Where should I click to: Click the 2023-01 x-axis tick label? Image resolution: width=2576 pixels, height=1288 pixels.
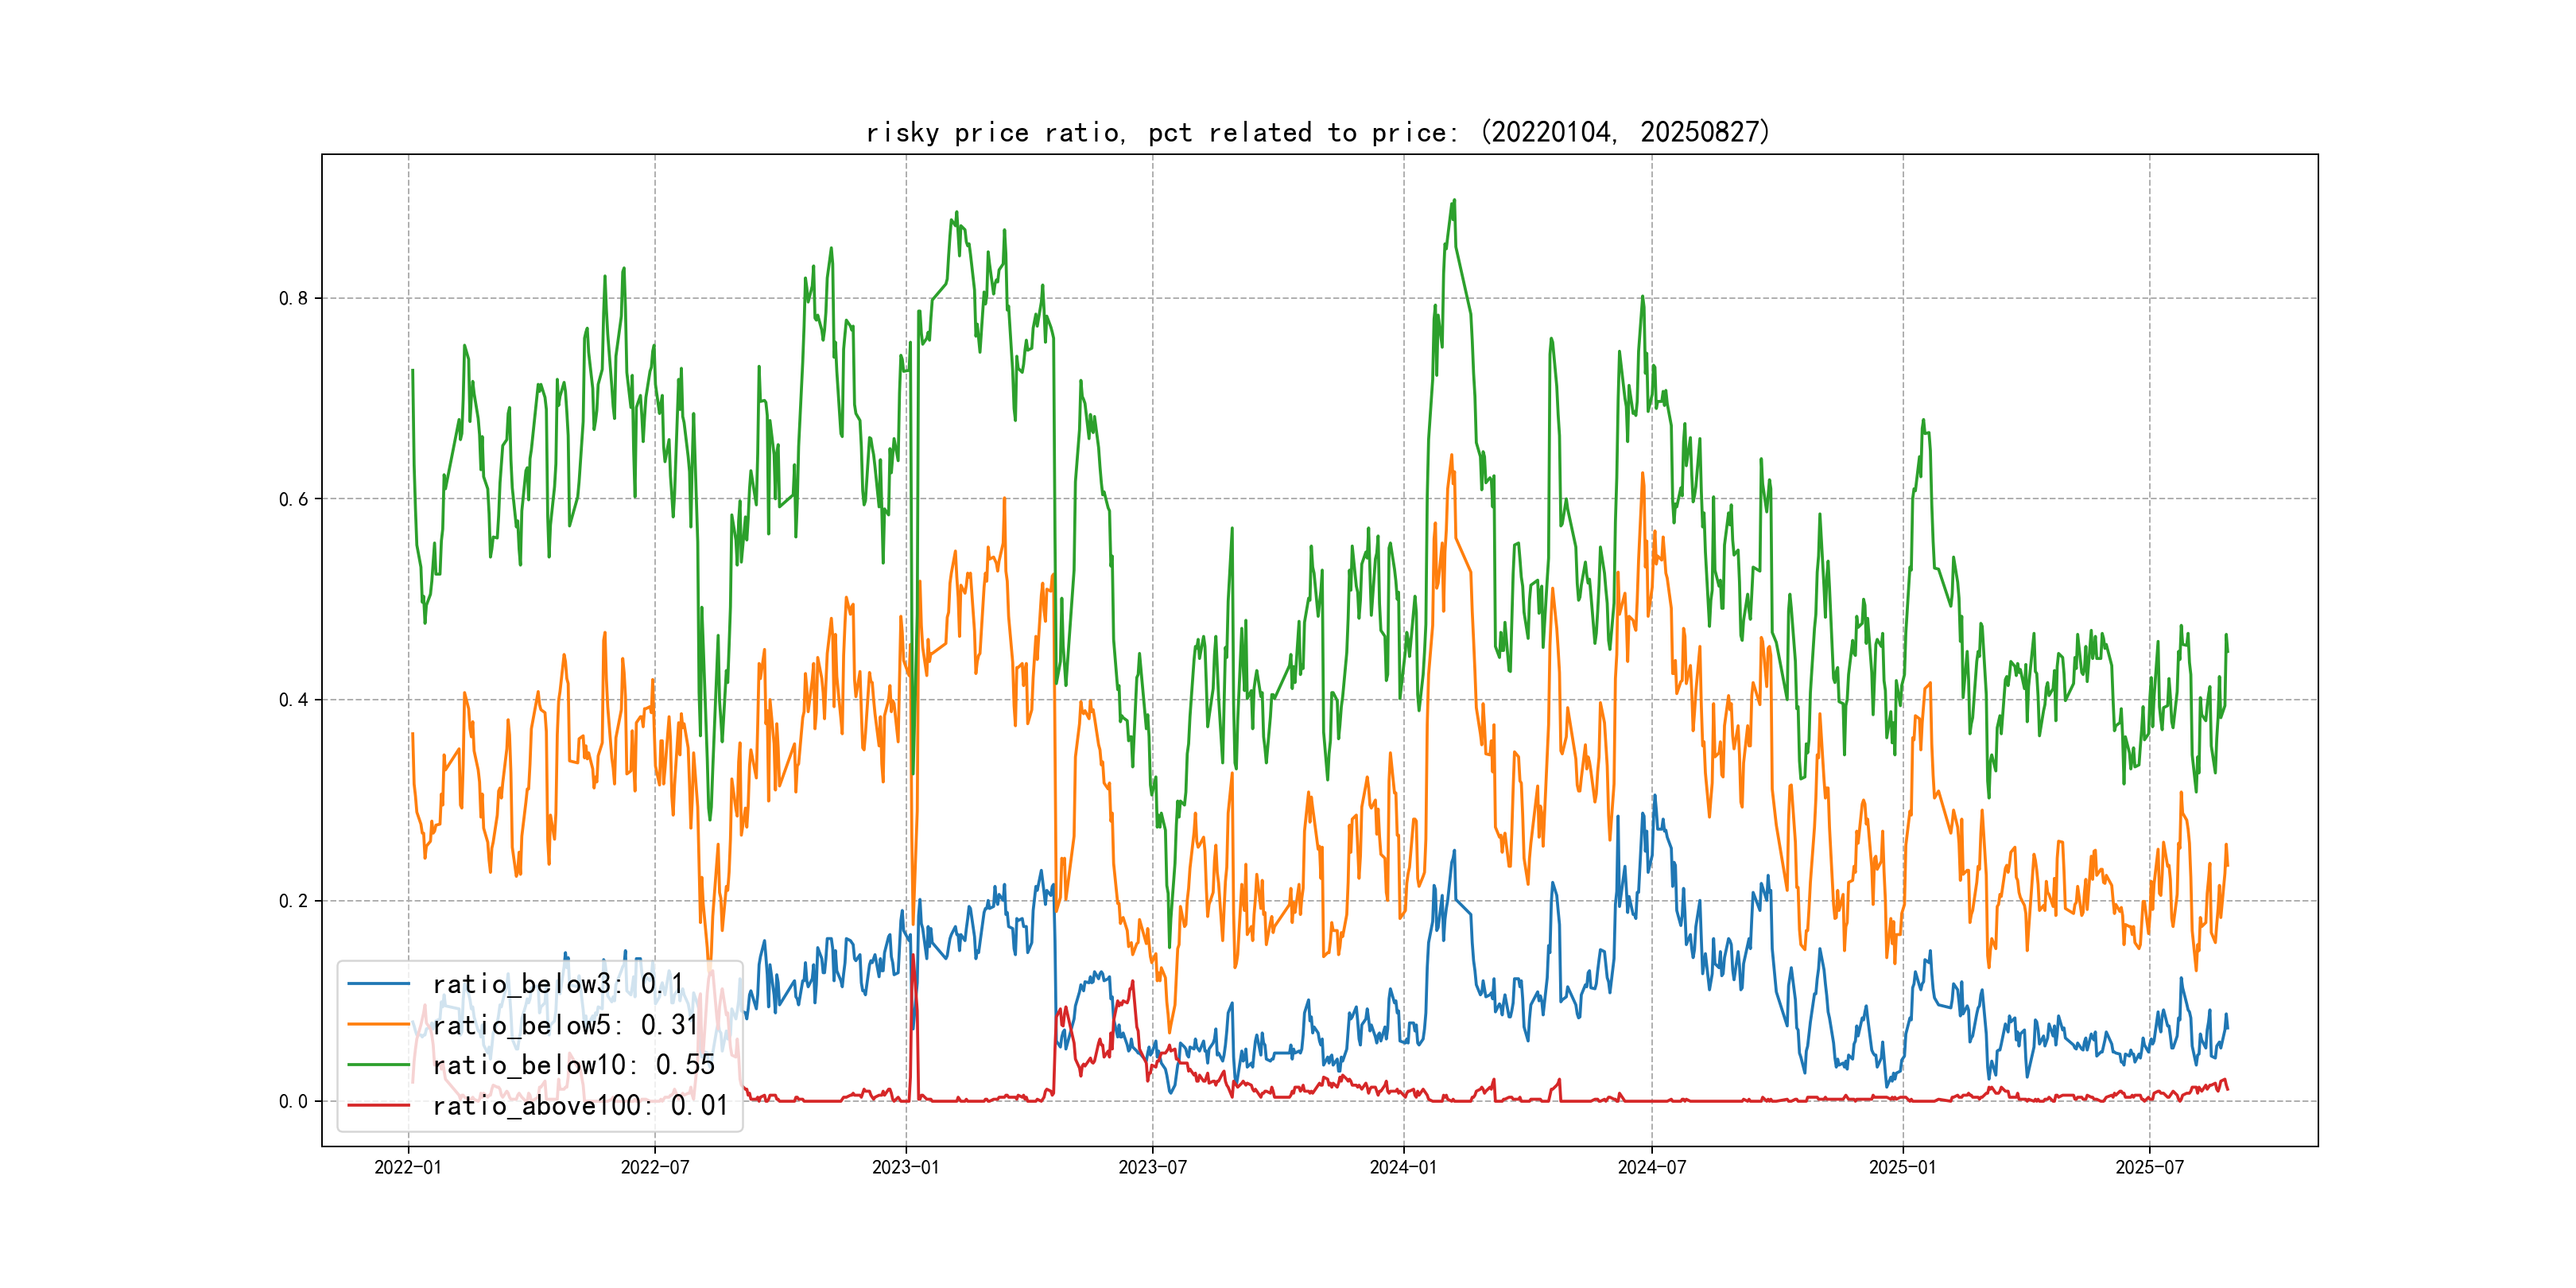906,1167
